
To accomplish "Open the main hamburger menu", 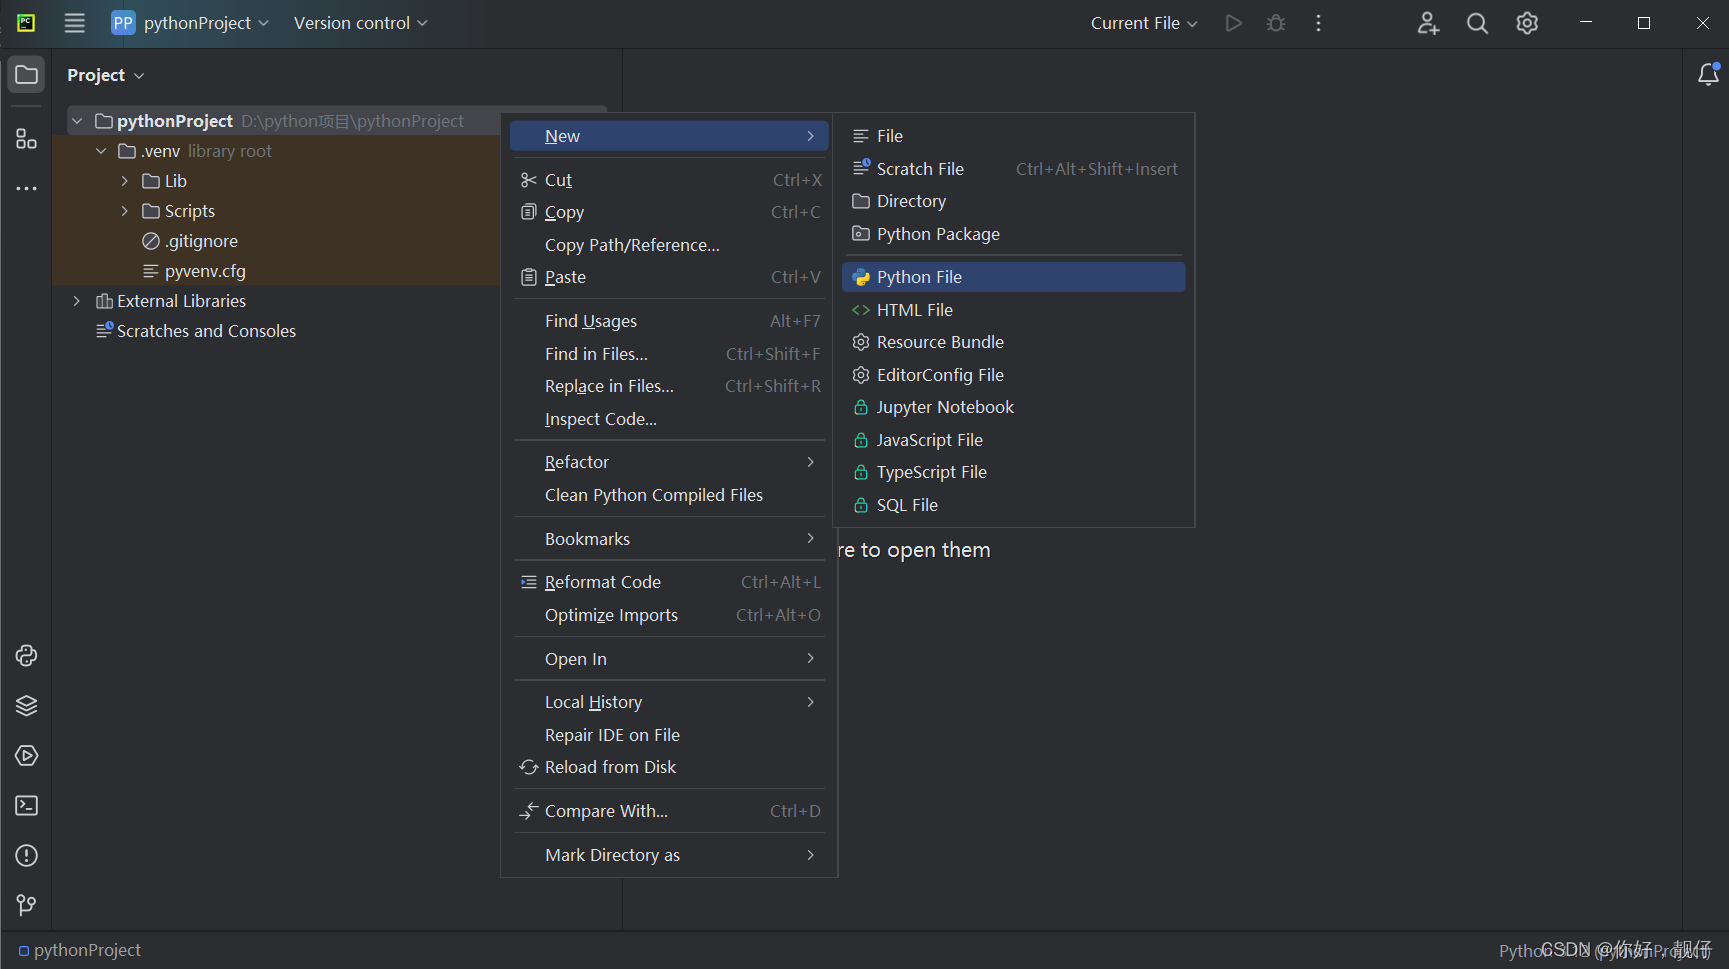I will point(75,23).
